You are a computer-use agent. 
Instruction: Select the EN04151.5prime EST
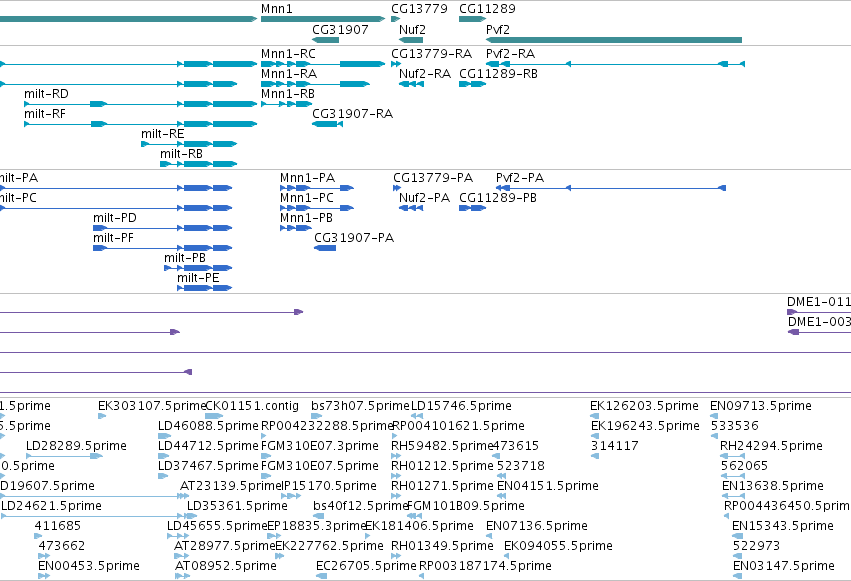(501, 496)
